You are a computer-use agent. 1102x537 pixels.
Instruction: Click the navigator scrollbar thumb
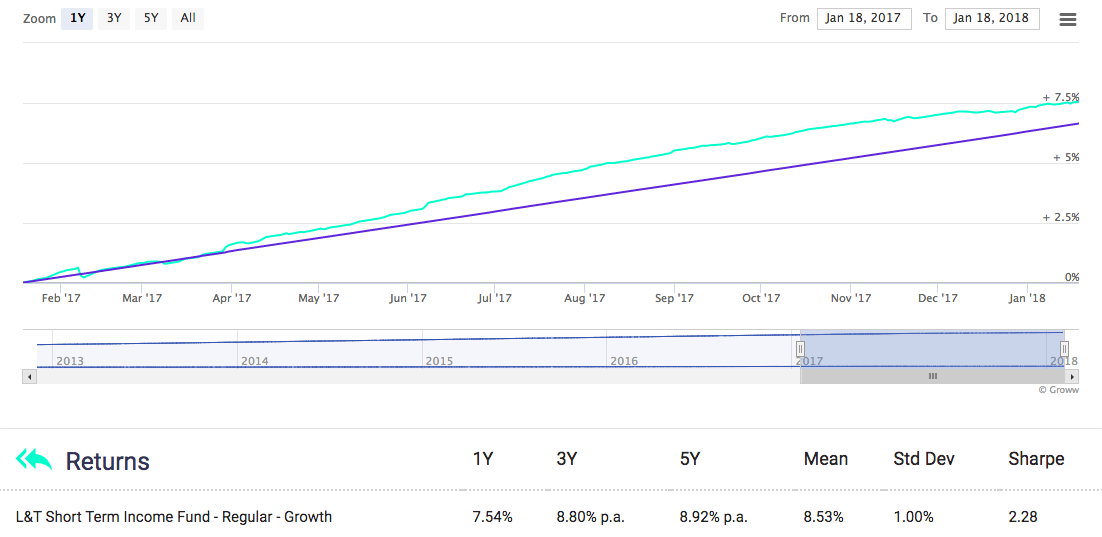932,377
